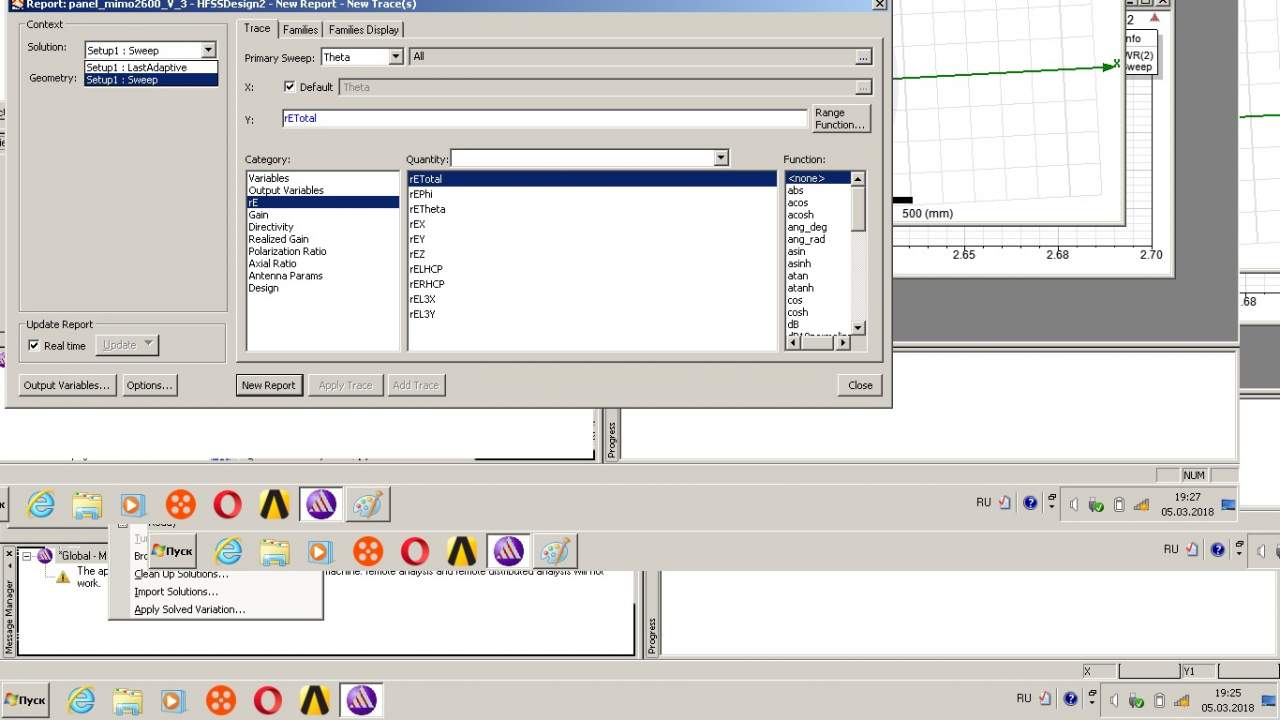This screenshot has height=720, width=1280.
Task: Select Realized Gain in the Category list
Action: click(278, 239)
